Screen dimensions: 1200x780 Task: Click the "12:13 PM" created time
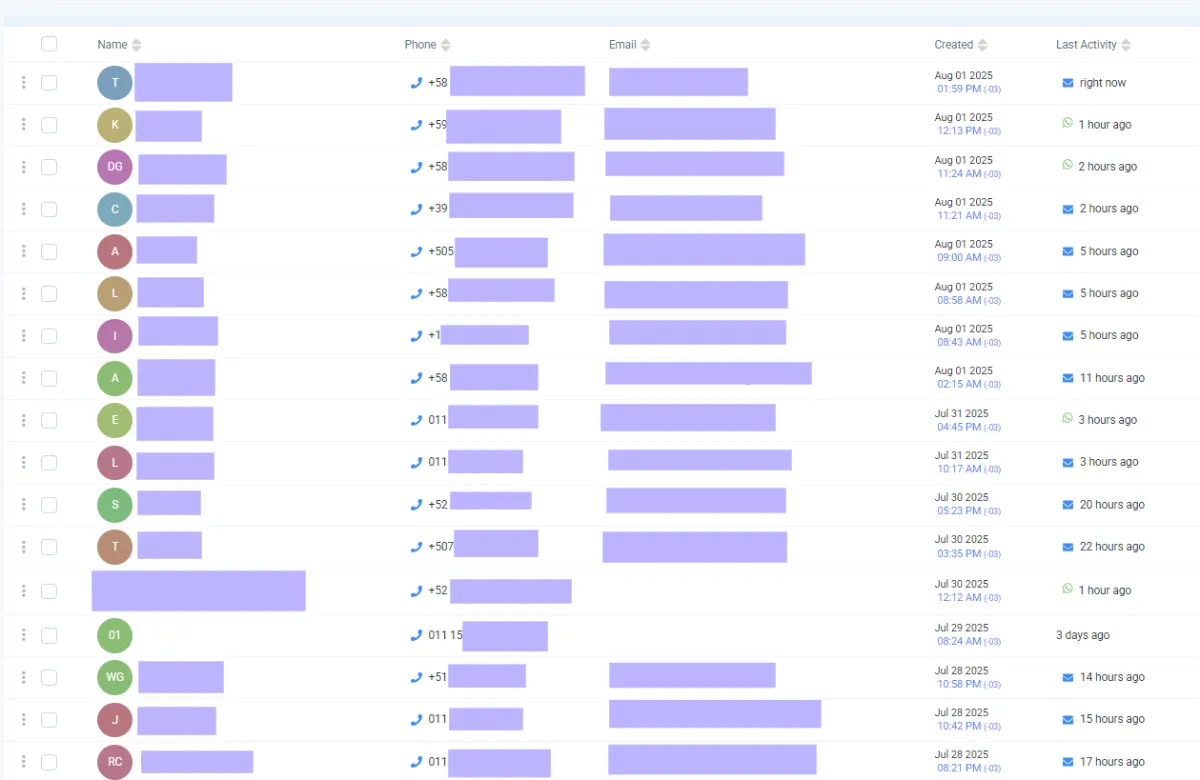tap(959, 132)
